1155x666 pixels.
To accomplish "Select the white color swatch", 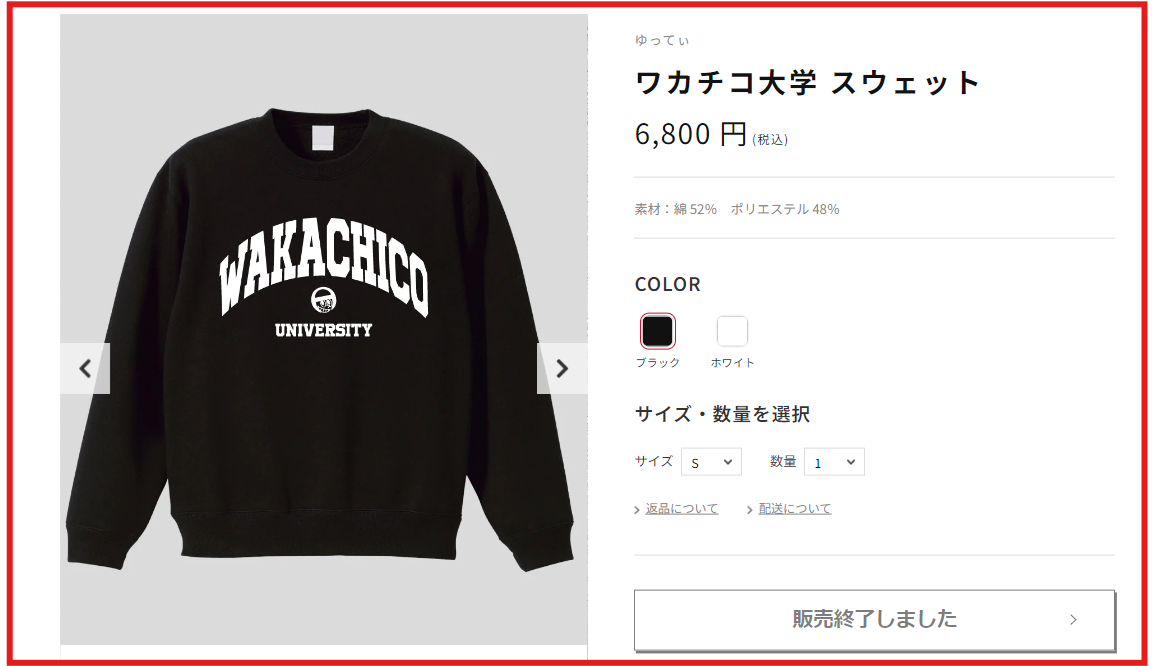I will (x=732, y=331).
